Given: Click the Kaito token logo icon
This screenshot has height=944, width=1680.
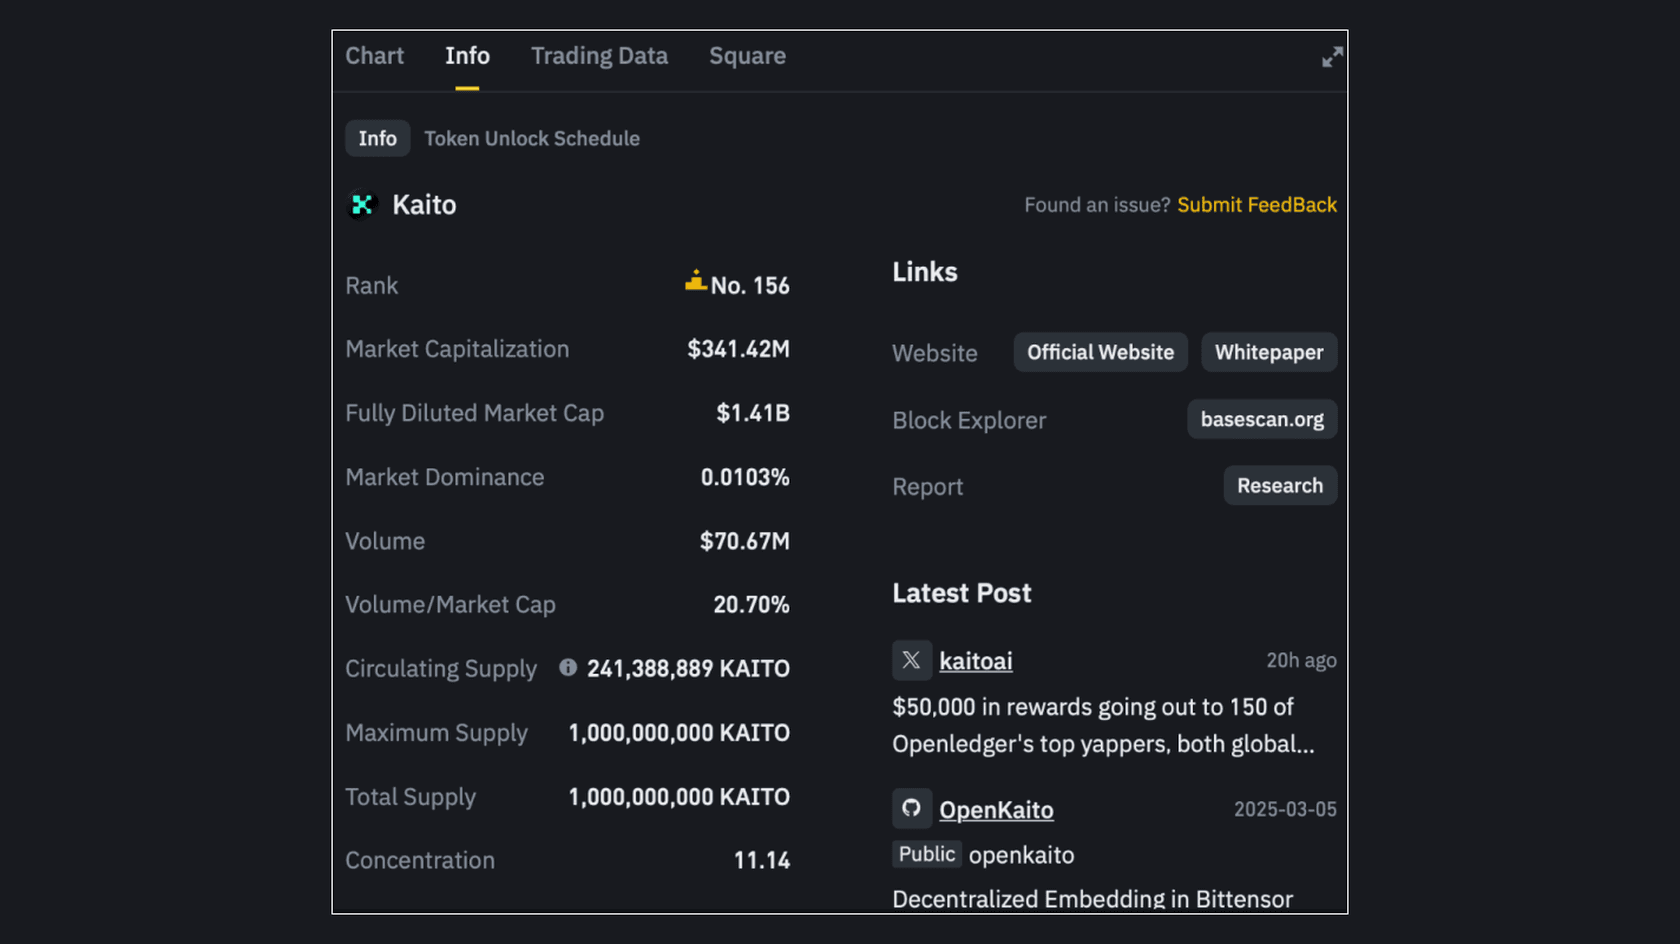Looking at the screenshot, I should pos(362,205).
